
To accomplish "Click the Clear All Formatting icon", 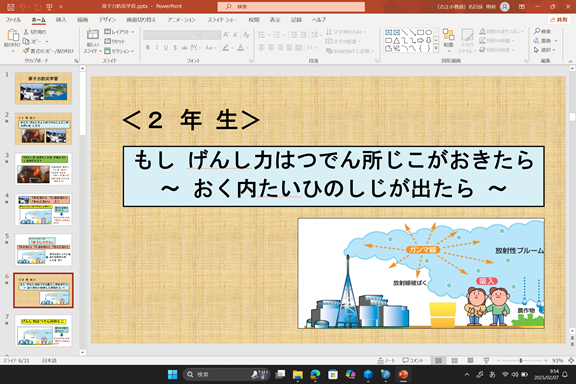I will [246, 35].
